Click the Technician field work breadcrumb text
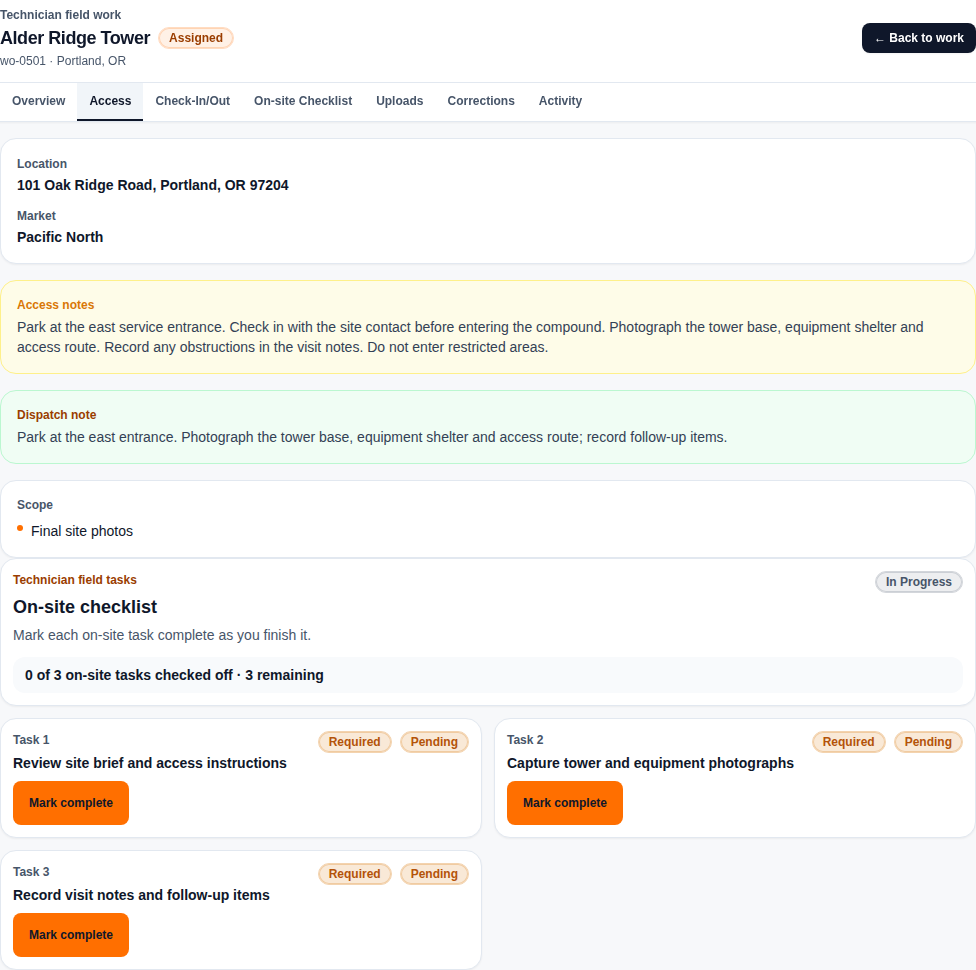Viewport: 976px width, 970px height. pyautogui.click(x=60, y=15)
